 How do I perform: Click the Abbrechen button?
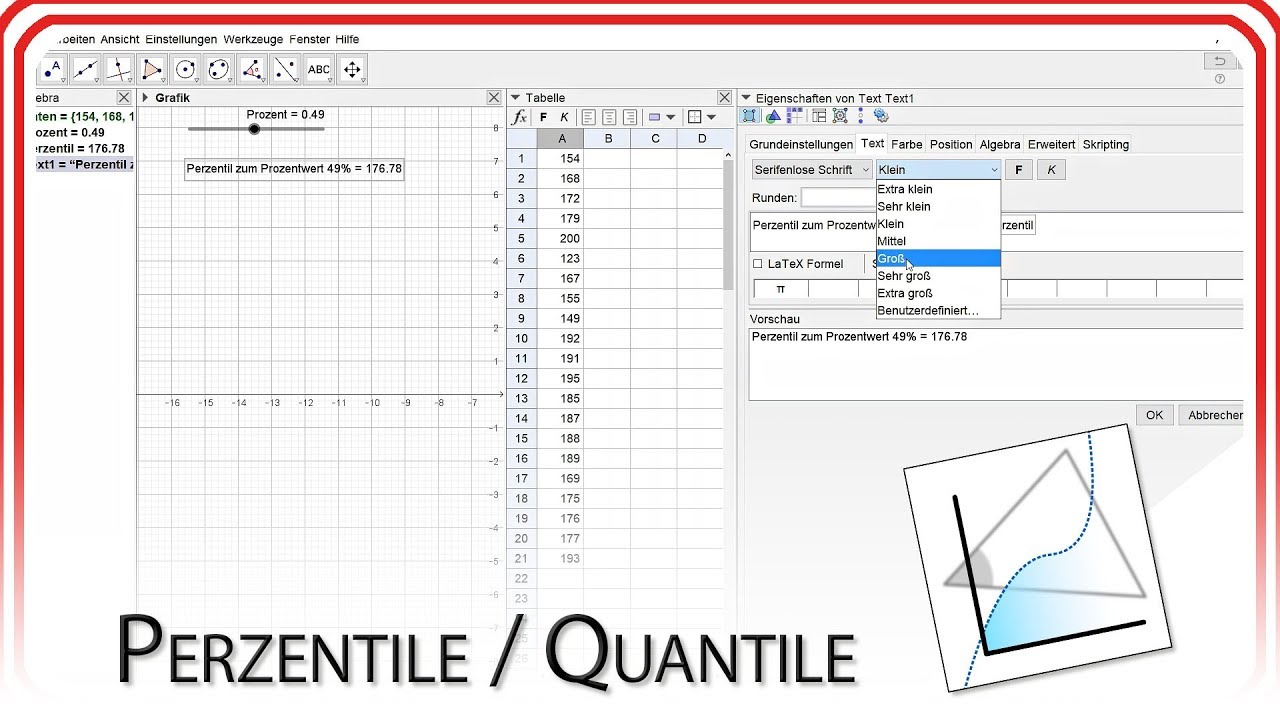(1212, 415)
